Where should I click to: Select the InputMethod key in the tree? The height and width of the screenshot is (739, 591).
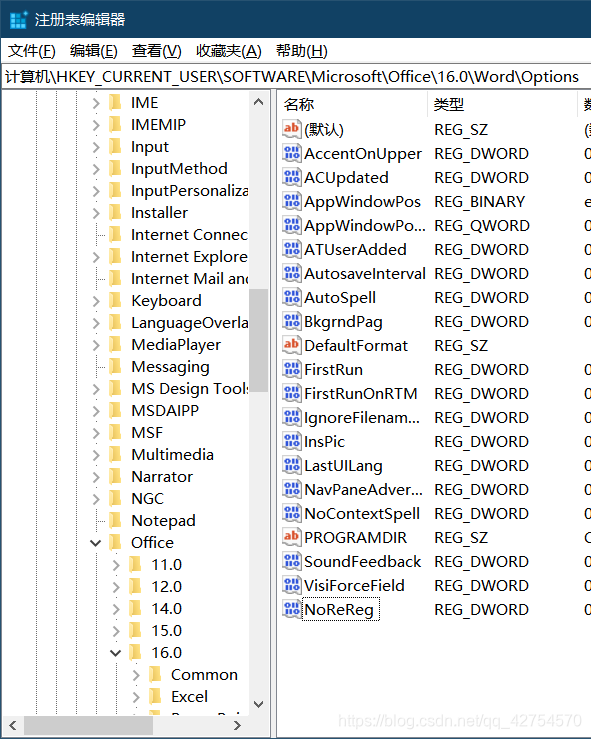179,169
